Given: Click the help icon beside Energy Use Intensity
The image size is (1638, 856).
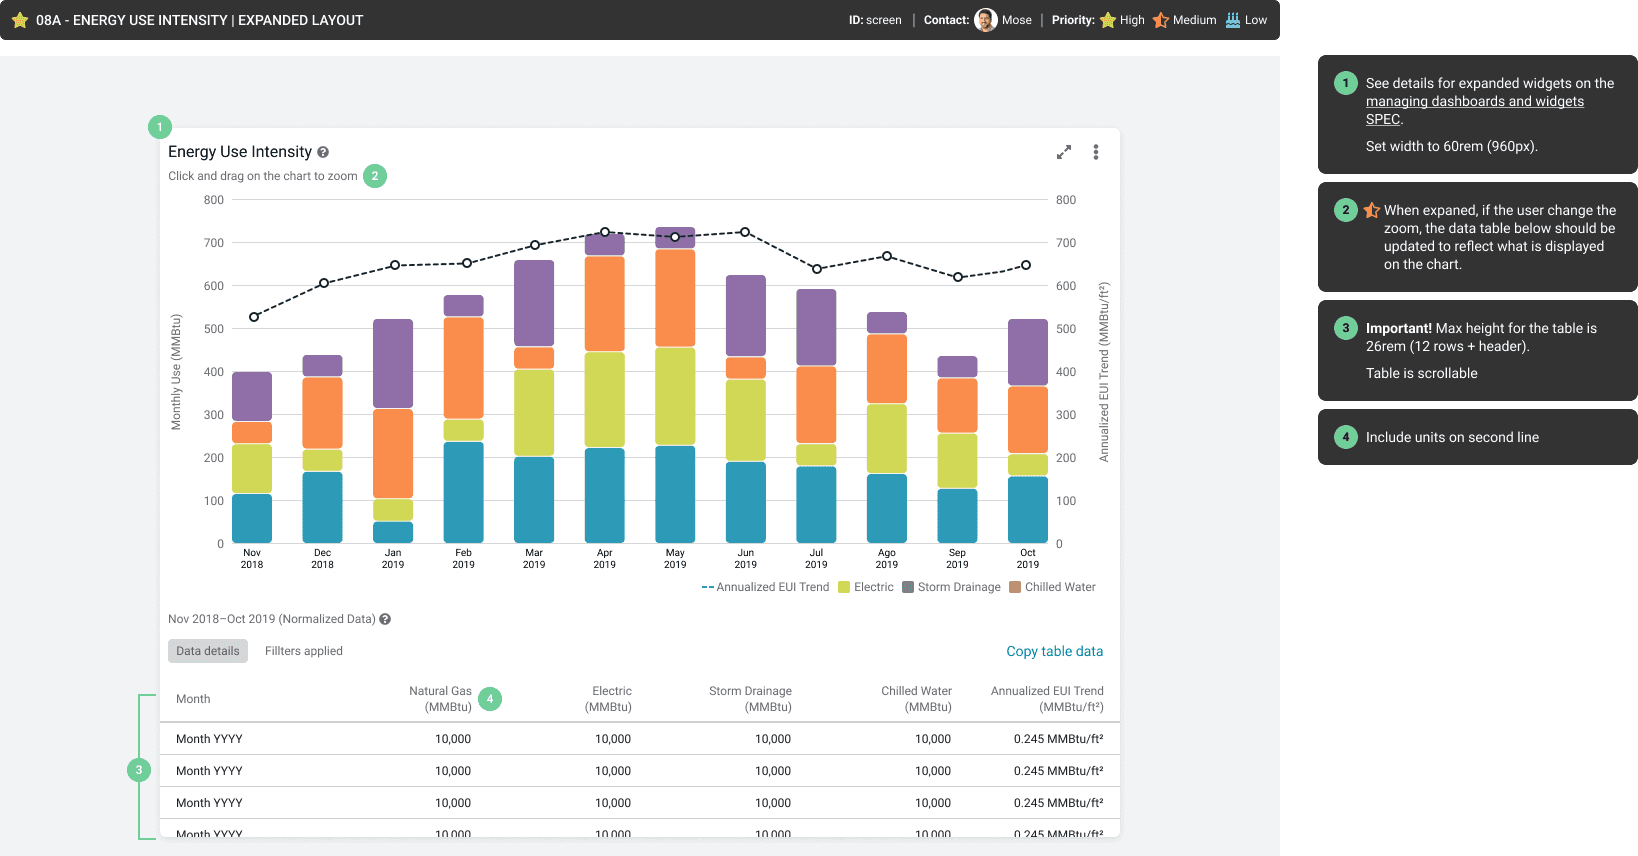Looking at the screenshot, I should [323, 152].
